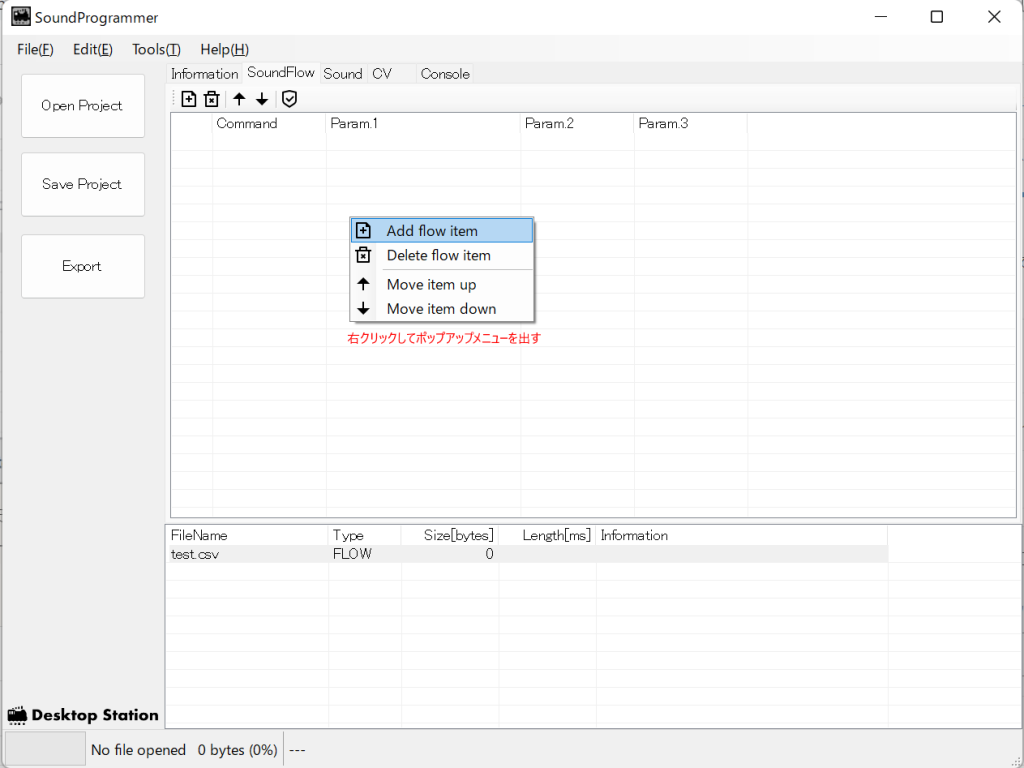Switch to the Information tab
The width and height of the screenshot is (1024, 768).
pyautogui.click(x=204, y=74)
